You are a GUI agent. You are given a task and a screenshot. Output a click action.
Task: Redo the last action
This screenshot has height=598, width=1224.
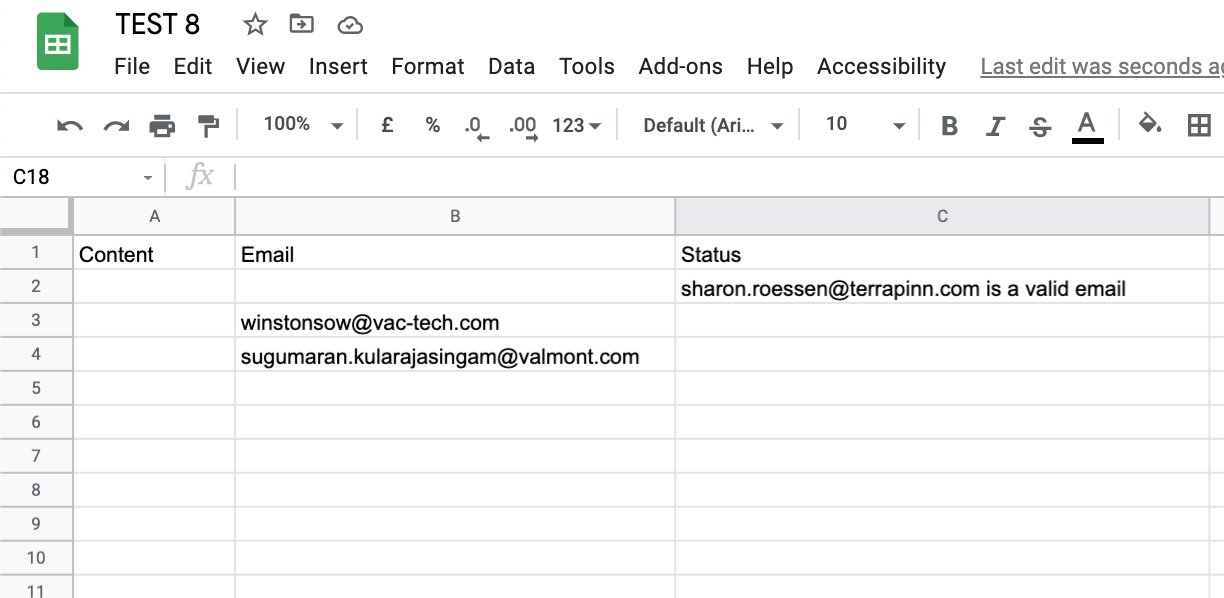coord(117,125)
